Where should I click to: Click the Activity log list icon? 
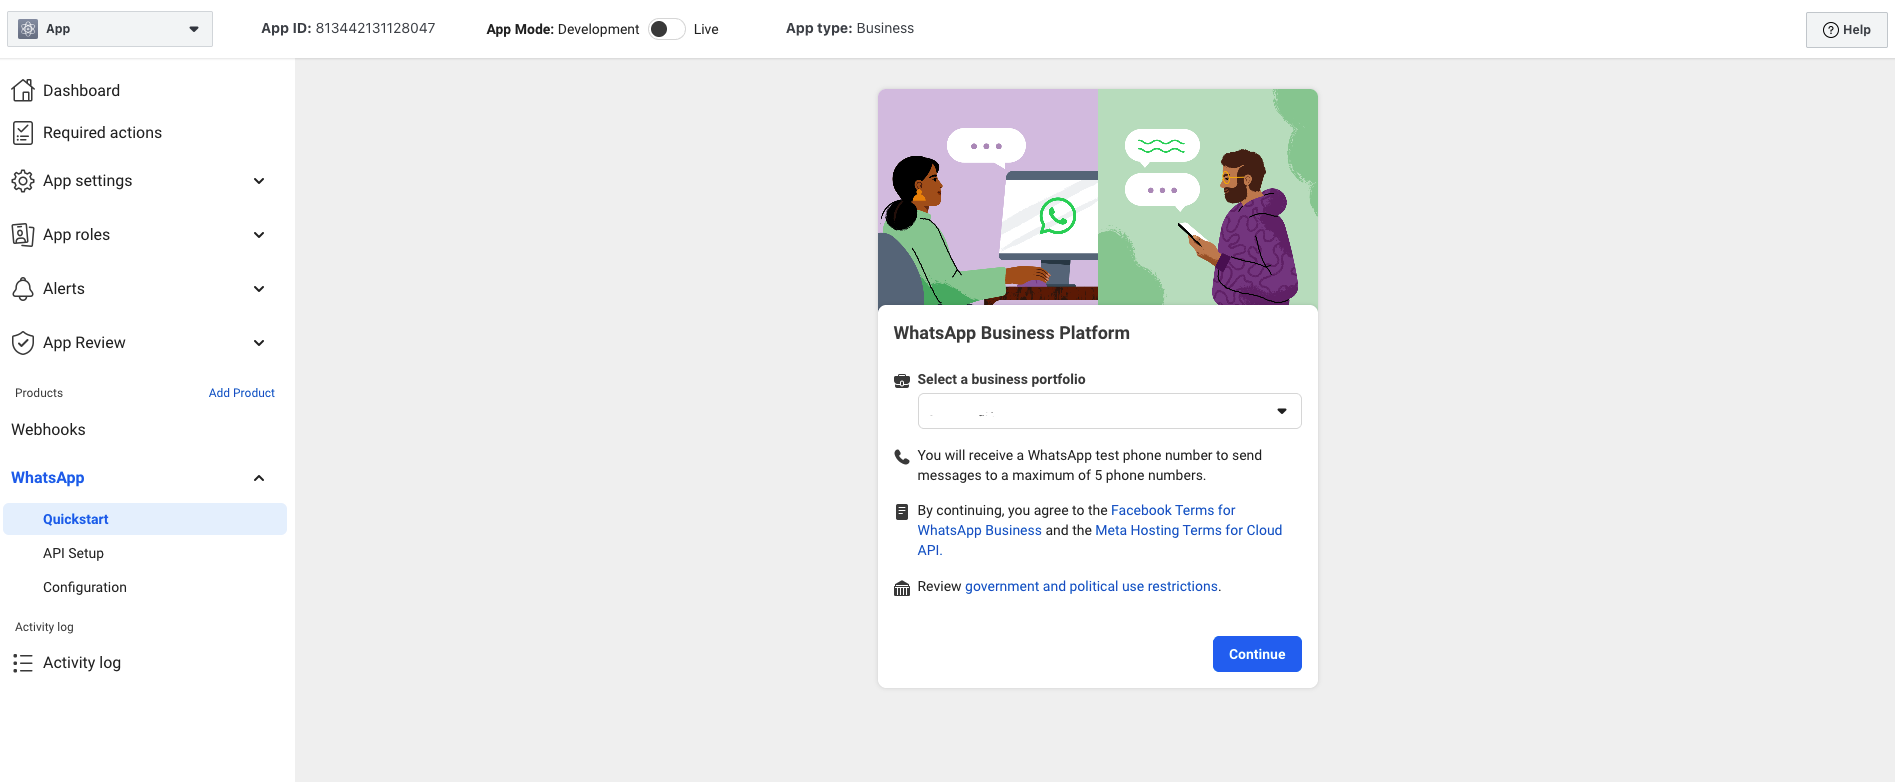tap(23, 663)
